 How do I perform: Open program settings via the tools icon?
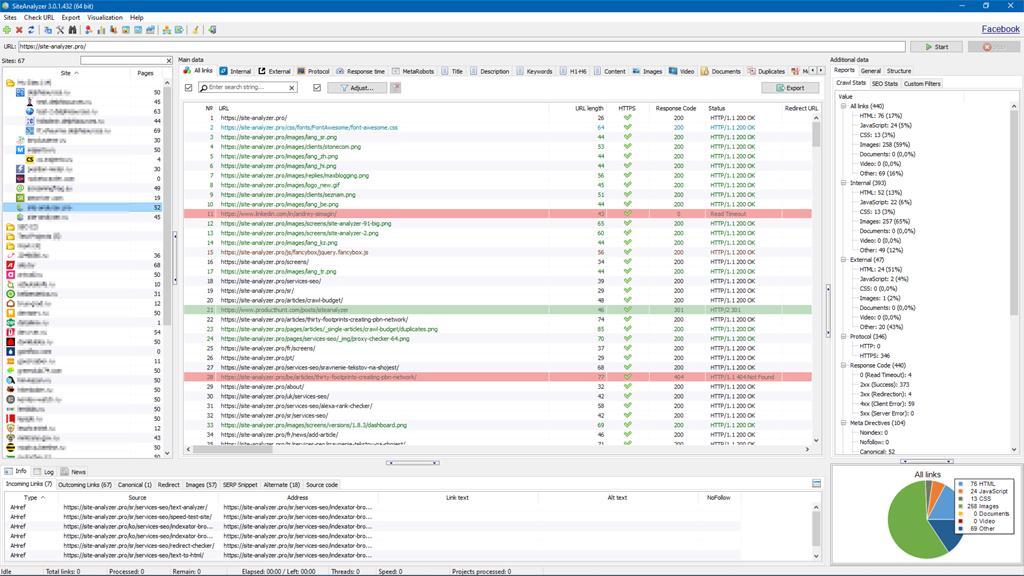(59, 29)
